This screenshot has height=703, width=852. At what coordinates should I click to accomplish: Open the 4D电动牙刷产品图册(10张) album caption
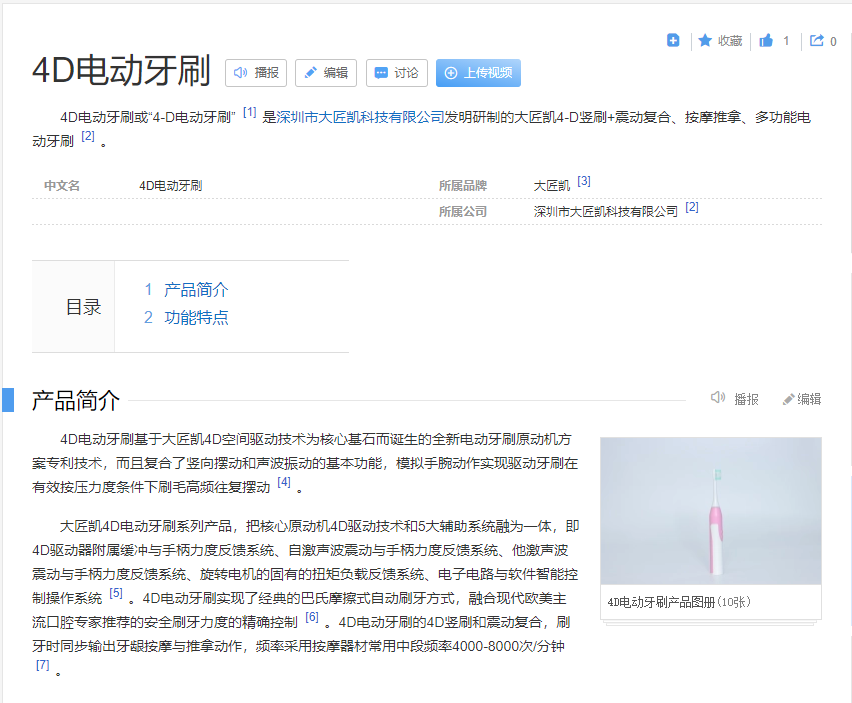(679, 602)
